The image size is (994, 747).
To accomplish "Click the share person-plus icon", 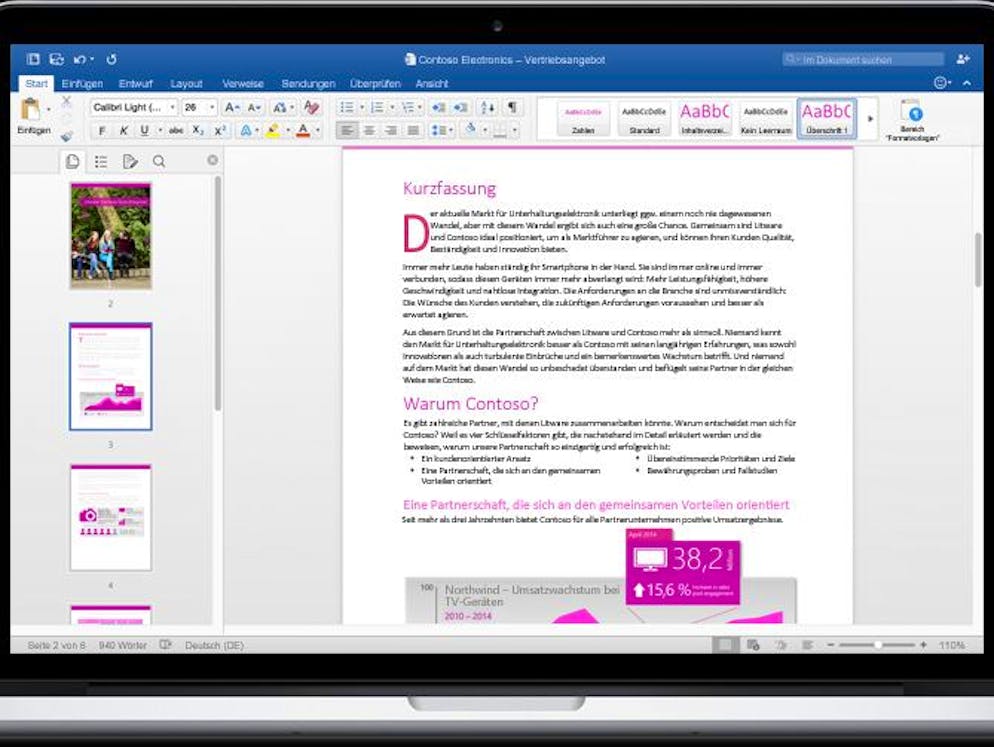I will pyautogui.click(x=963, y=59).
